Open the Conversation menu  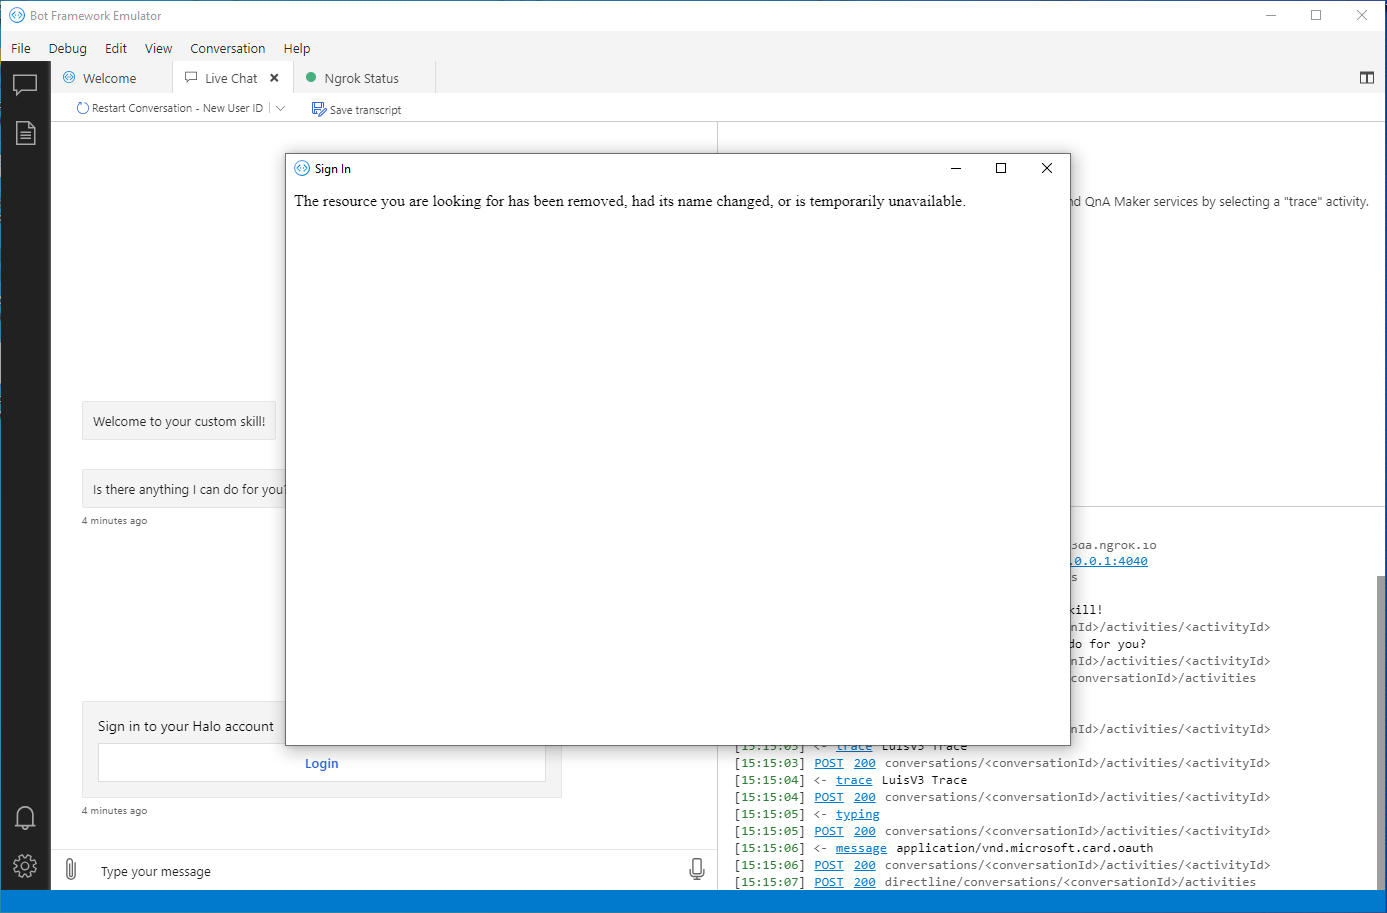pos(227,48)
